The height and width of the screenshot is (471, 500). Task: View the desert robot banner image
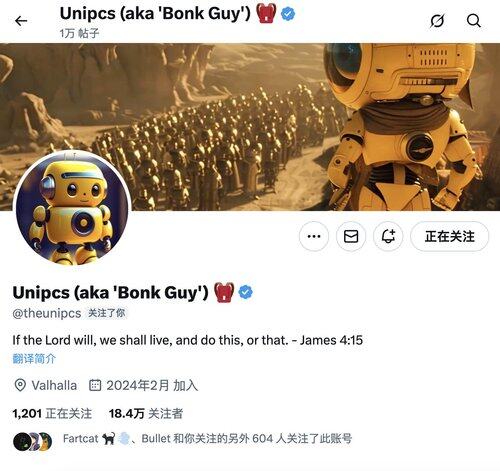(250, 127)
